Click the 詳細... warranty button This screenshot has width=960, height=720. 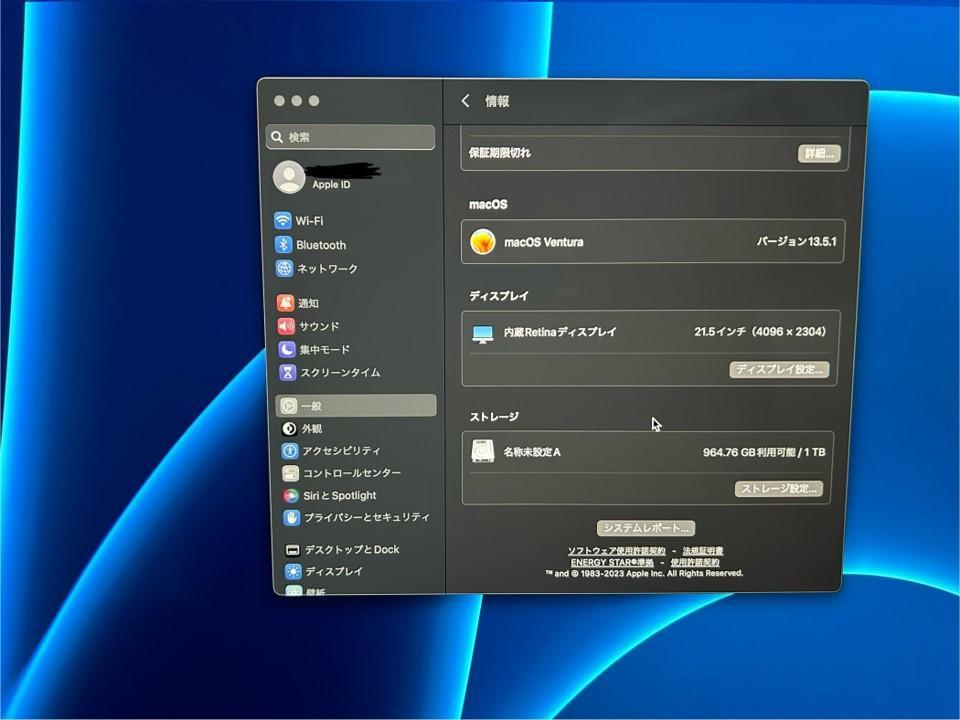[x=819, y=153]
